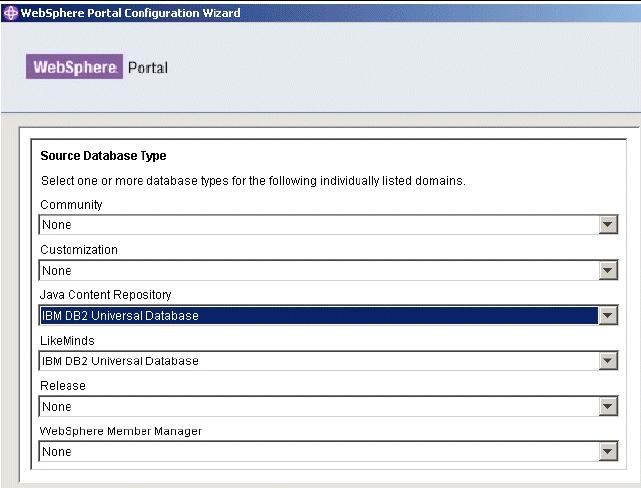Viewport: 641px width, 488px height.
Task: Click the WebSphere Portal Configuration Wizard title text
Action: (130, 13)
